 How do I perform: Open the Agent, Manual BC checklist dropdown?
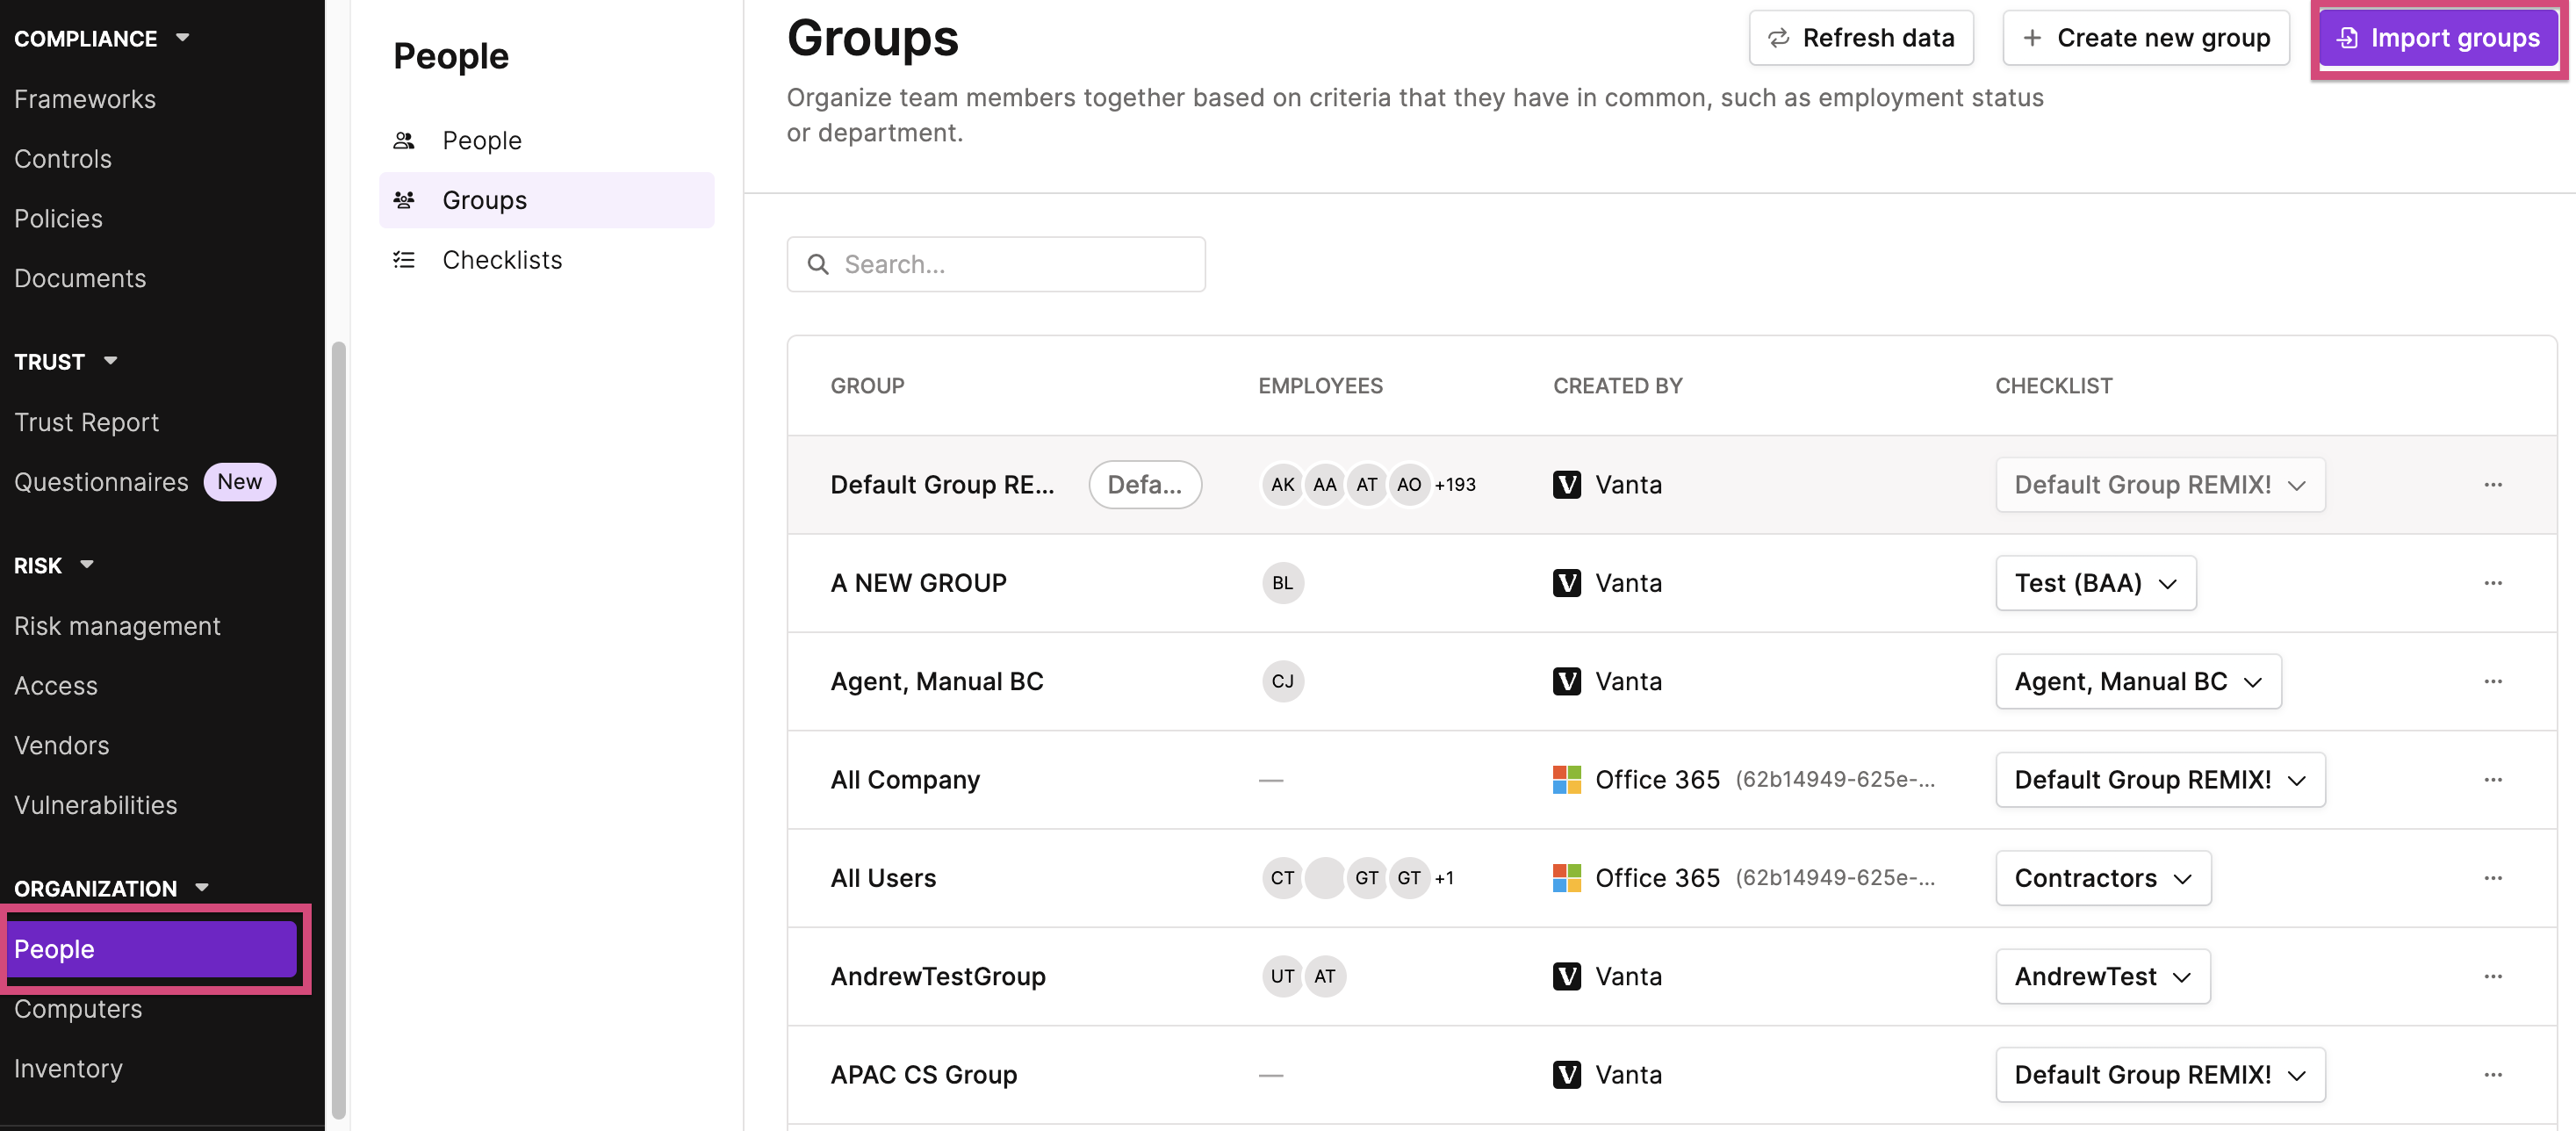click(x=2138, y=681)
